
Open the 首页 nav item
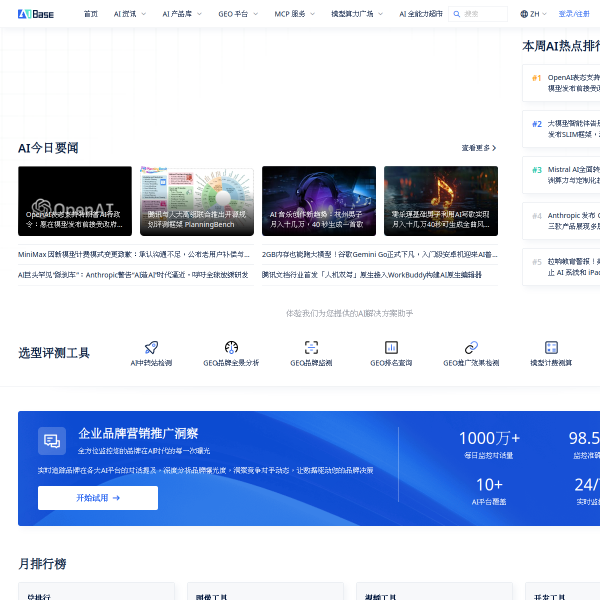(x=91, y=14)
